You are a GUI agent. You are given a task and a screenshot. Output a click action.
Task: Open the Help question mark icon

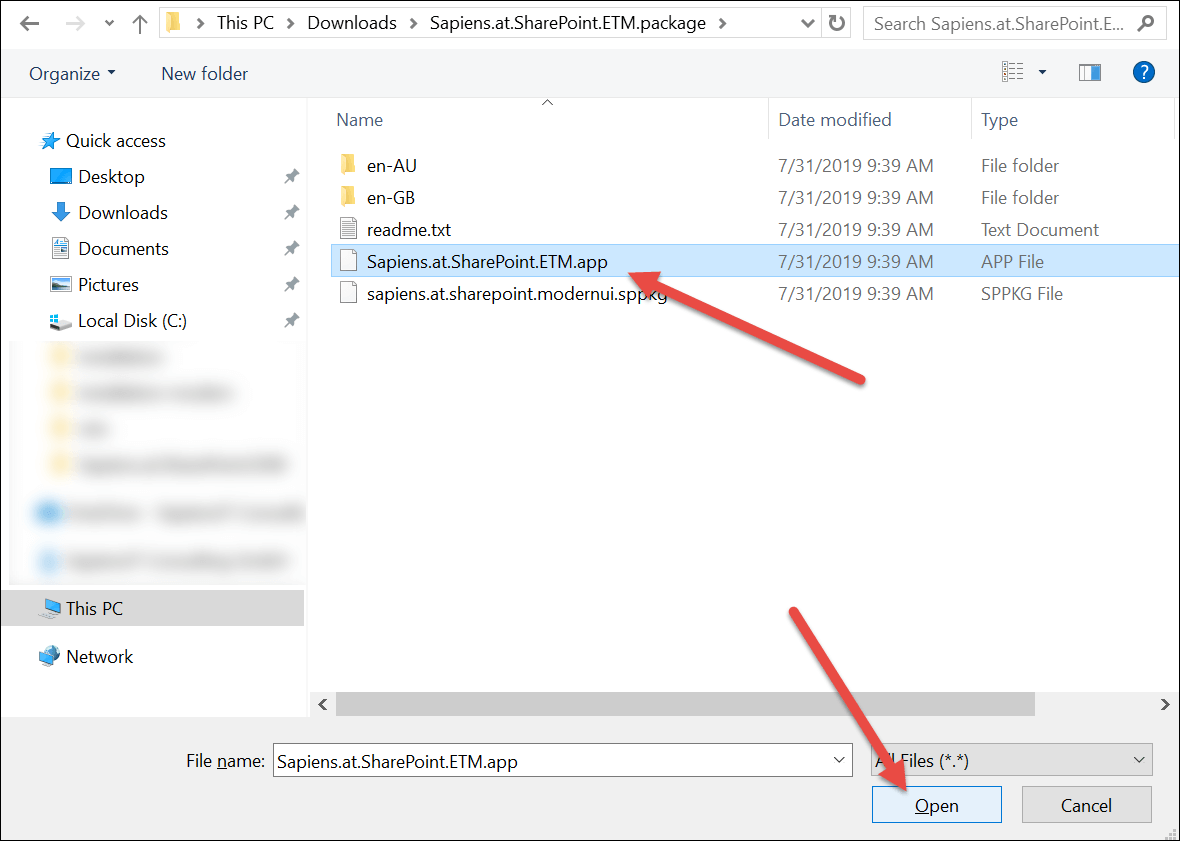pos(1144,72)
